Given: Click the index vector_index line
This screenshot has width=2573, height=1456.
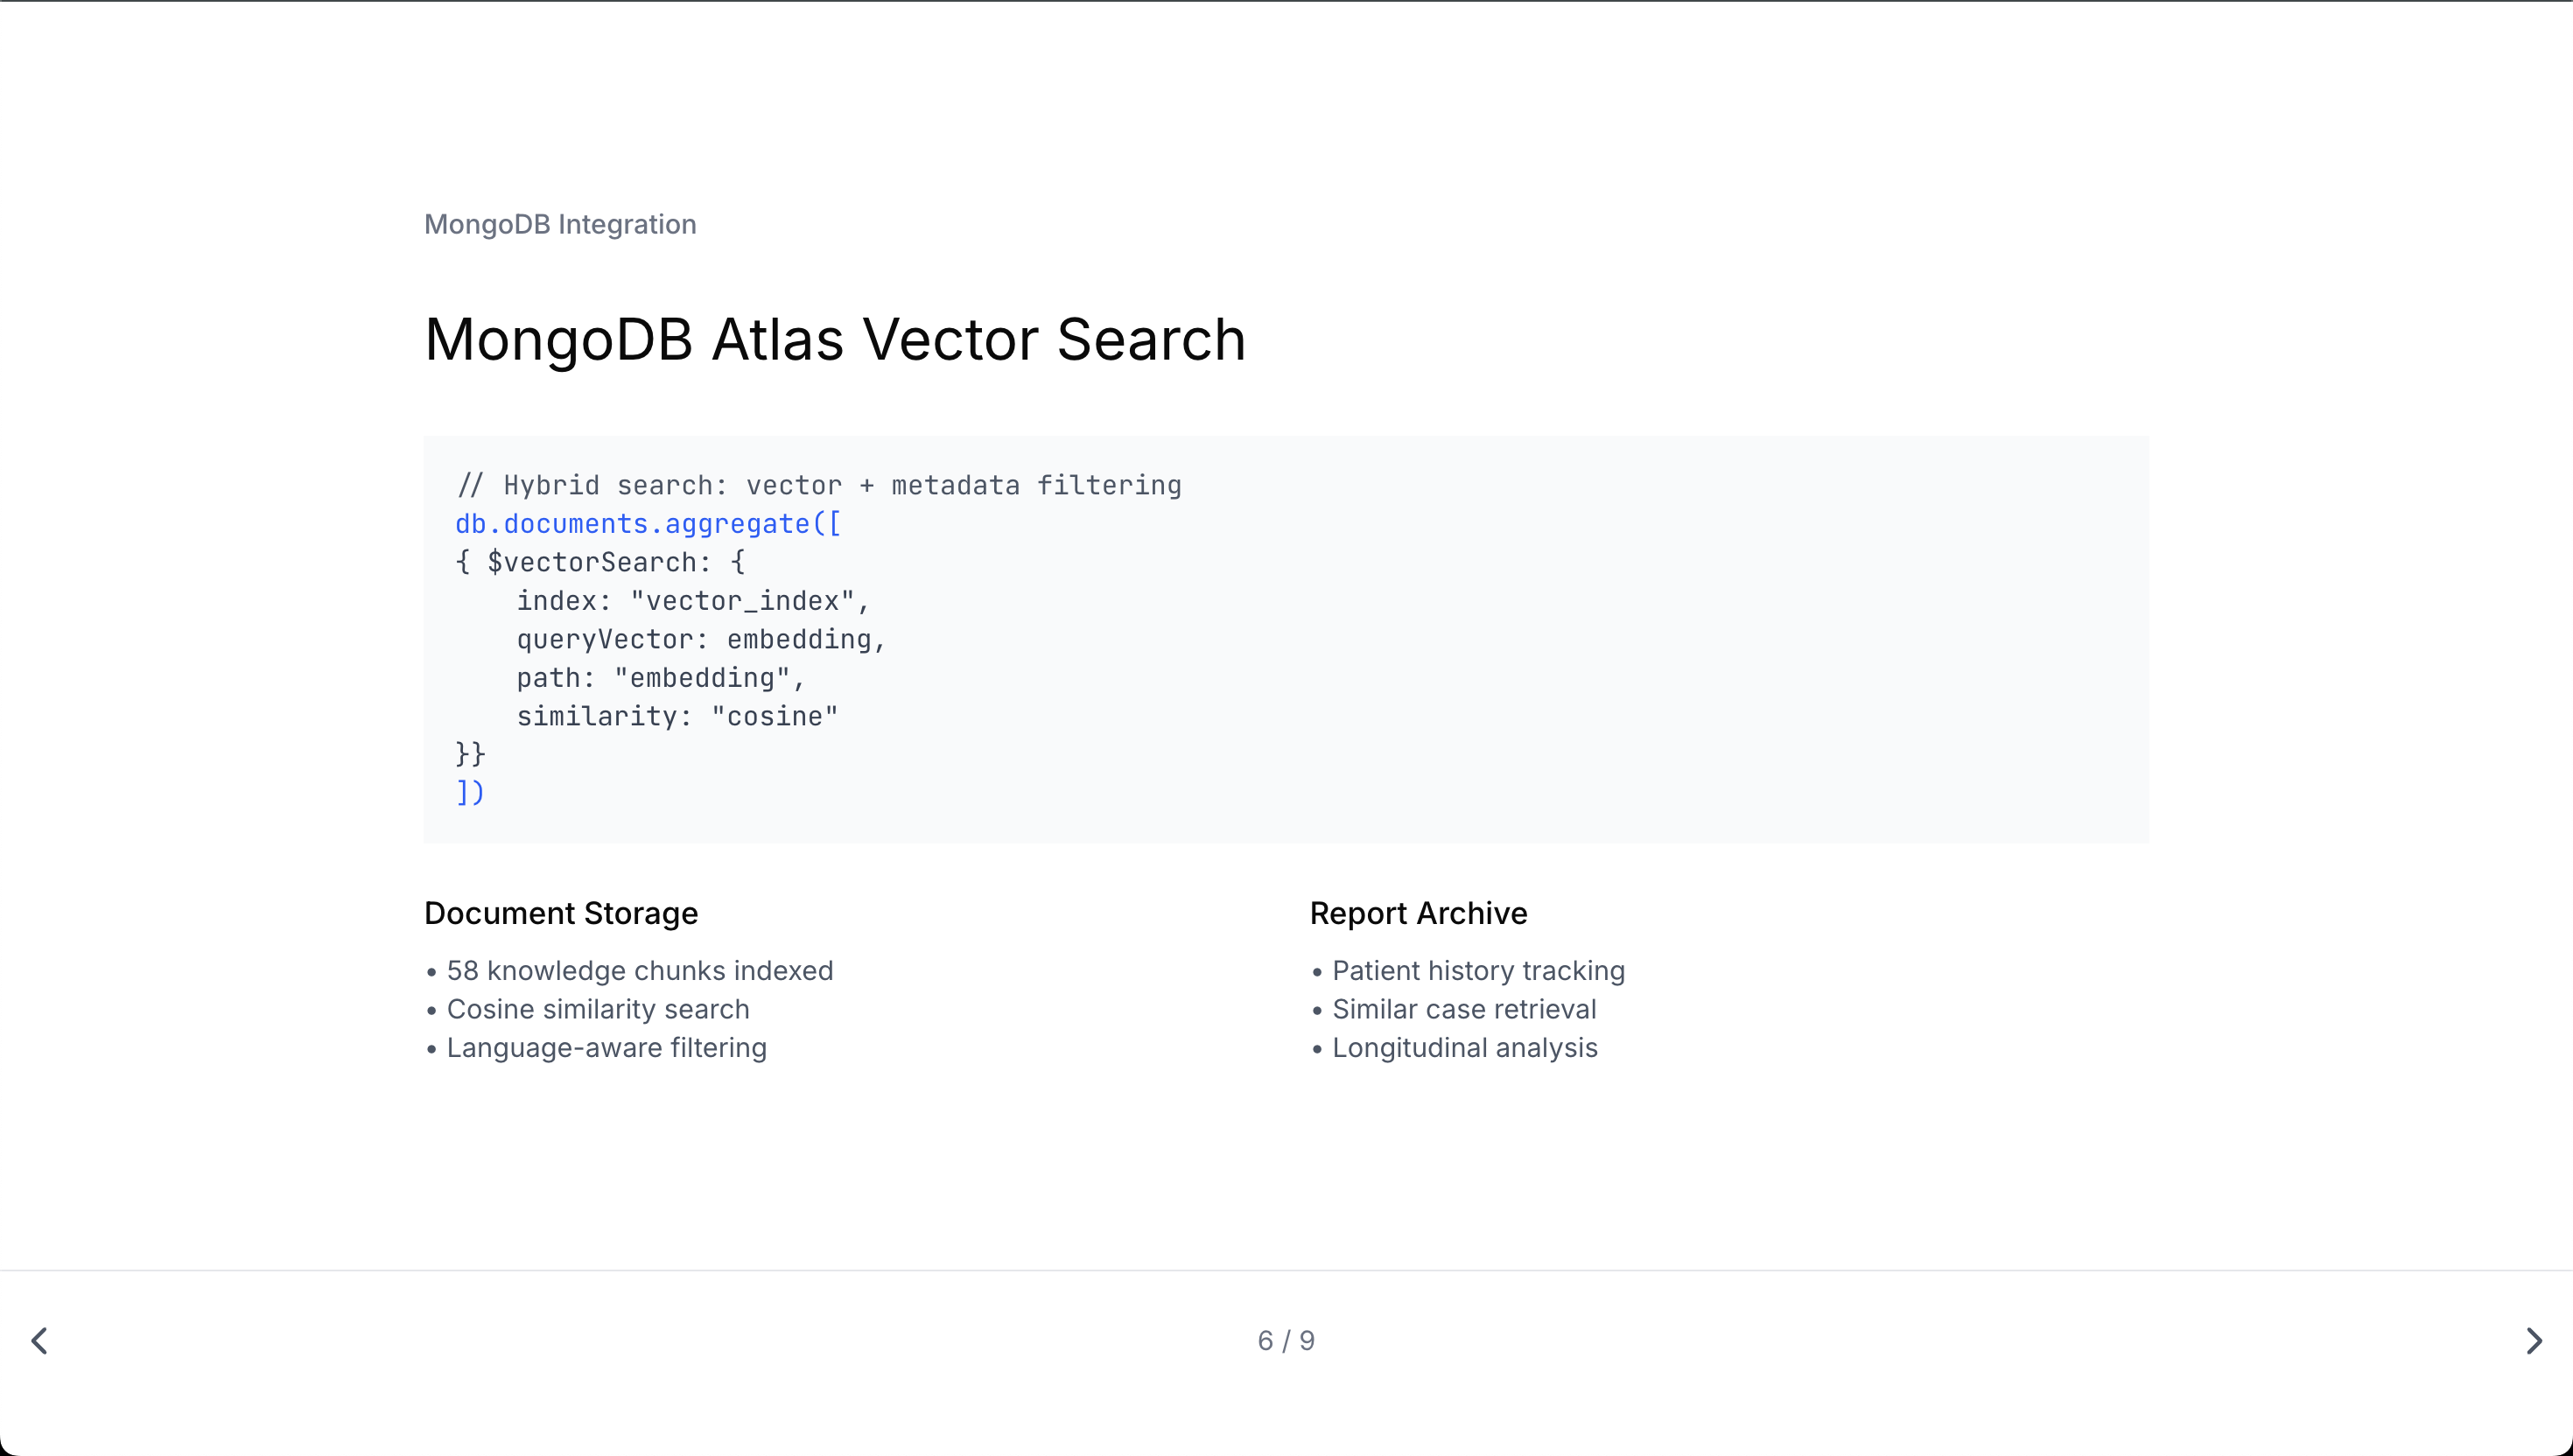Looking at the screenshot, I should coord(693,601).
